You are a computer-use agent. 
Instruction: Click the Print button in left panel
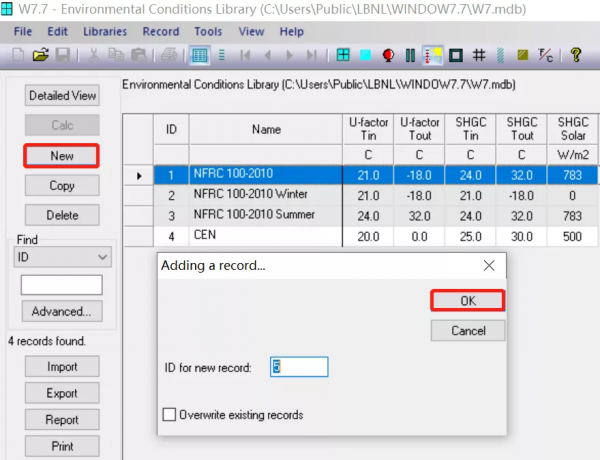click(x=62, y=446)
